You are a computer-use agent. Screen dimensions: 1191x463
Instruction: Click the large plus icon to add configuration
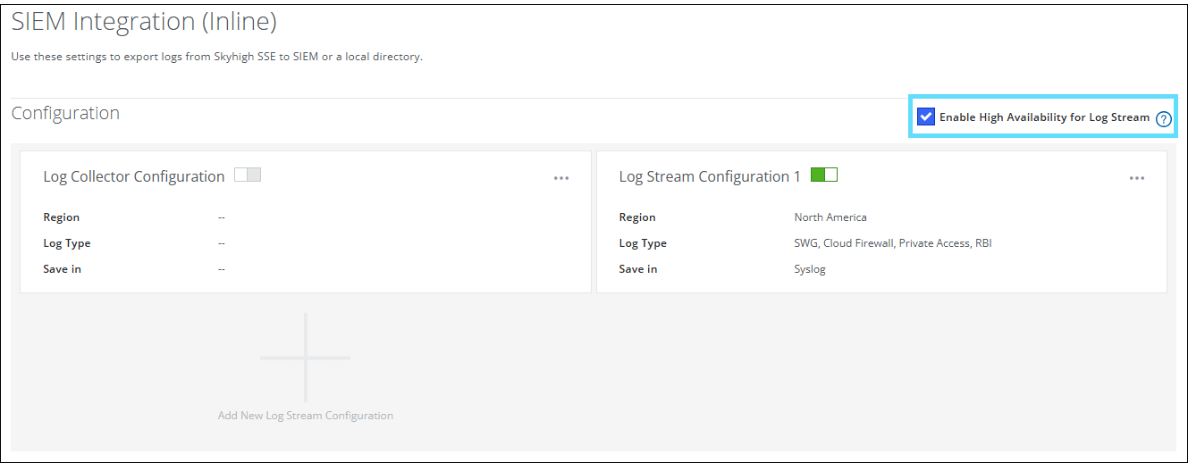[305, 357]
